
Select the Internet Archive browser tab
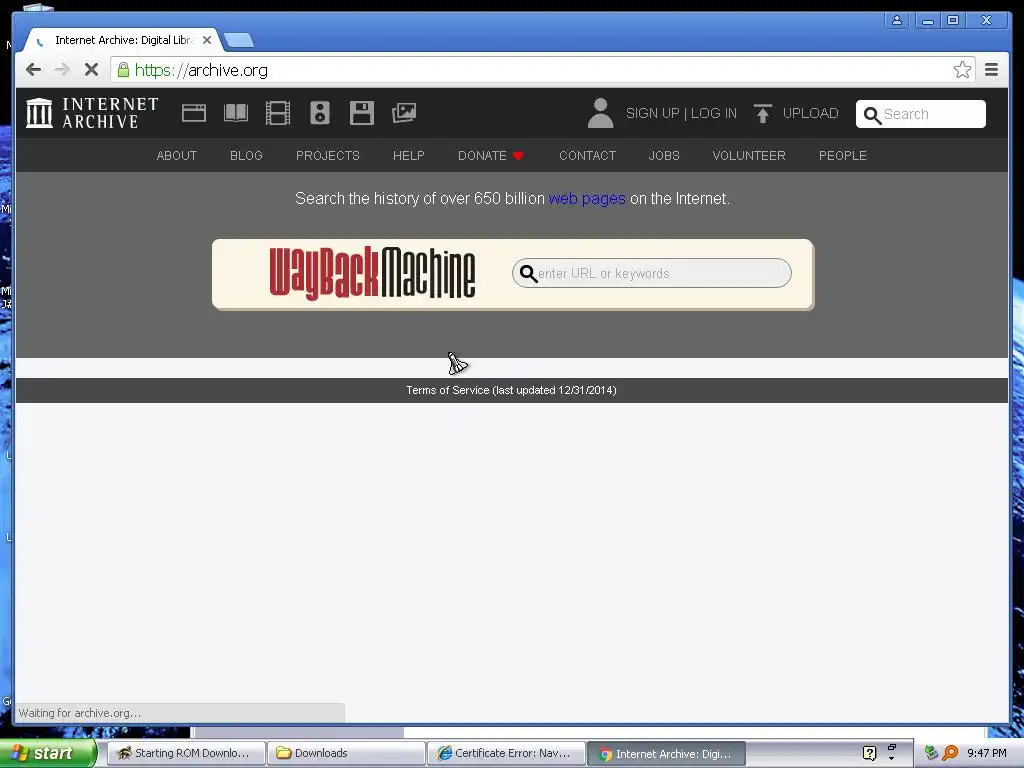click(x=122, y=40)
